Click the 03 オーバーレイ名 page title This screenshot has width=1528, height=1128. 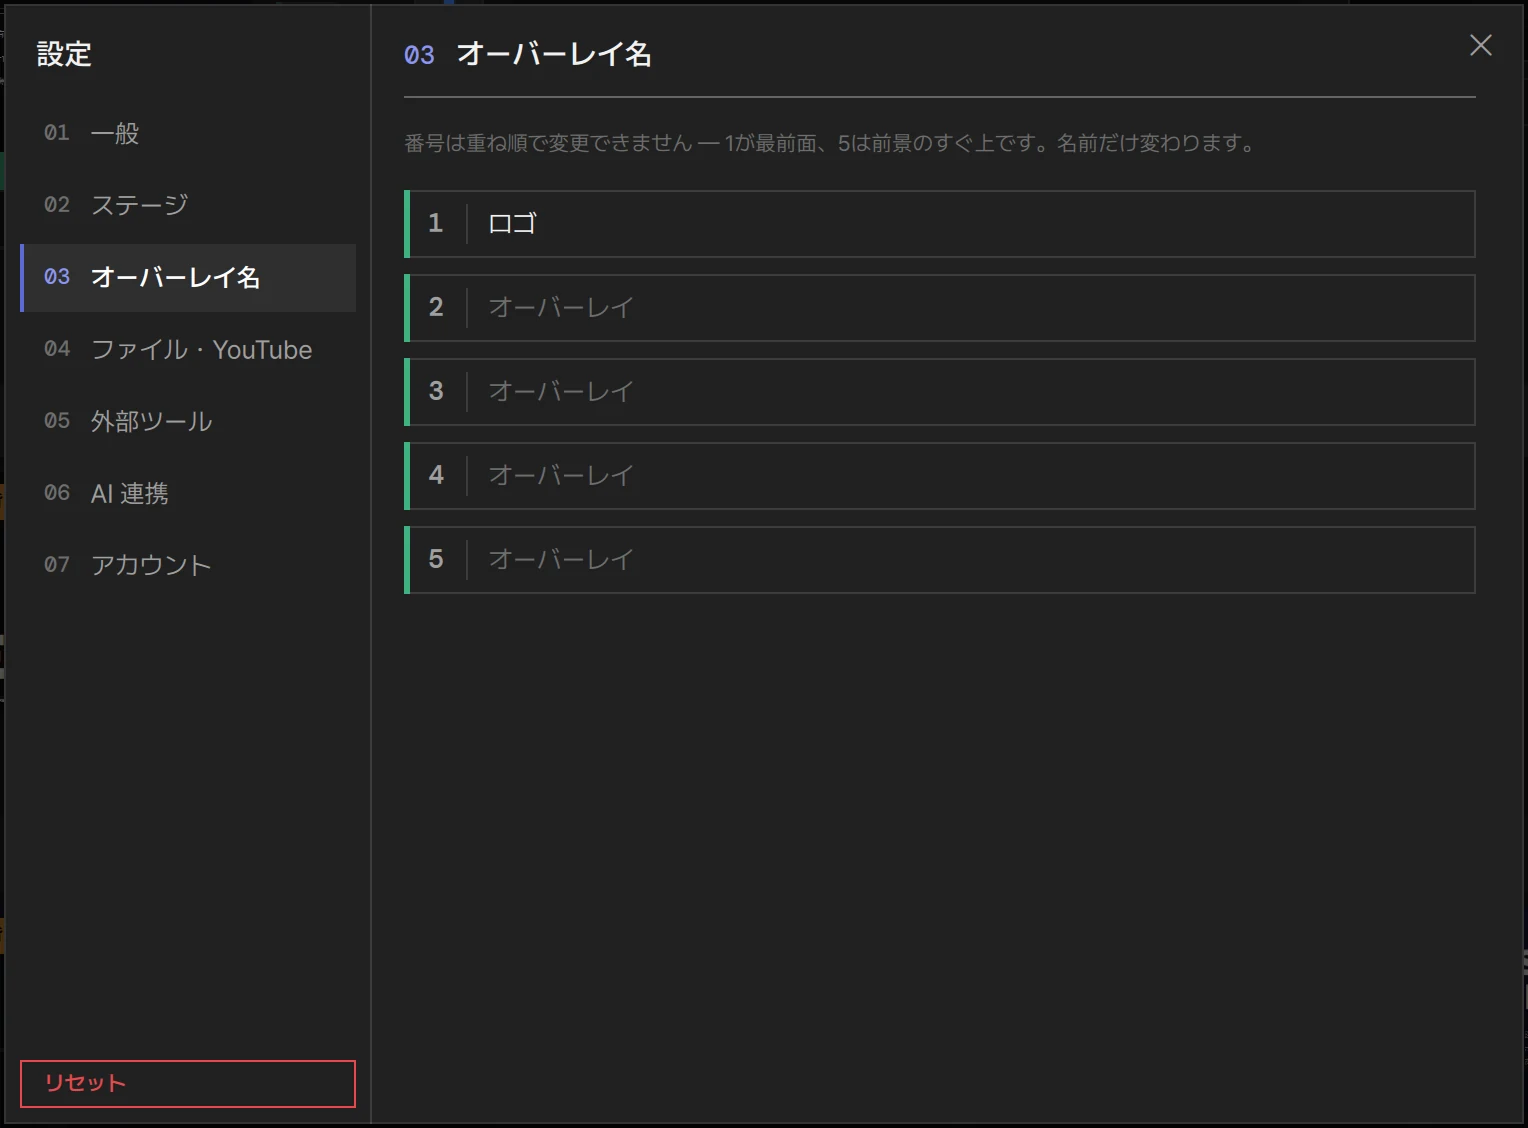point(528,54)
